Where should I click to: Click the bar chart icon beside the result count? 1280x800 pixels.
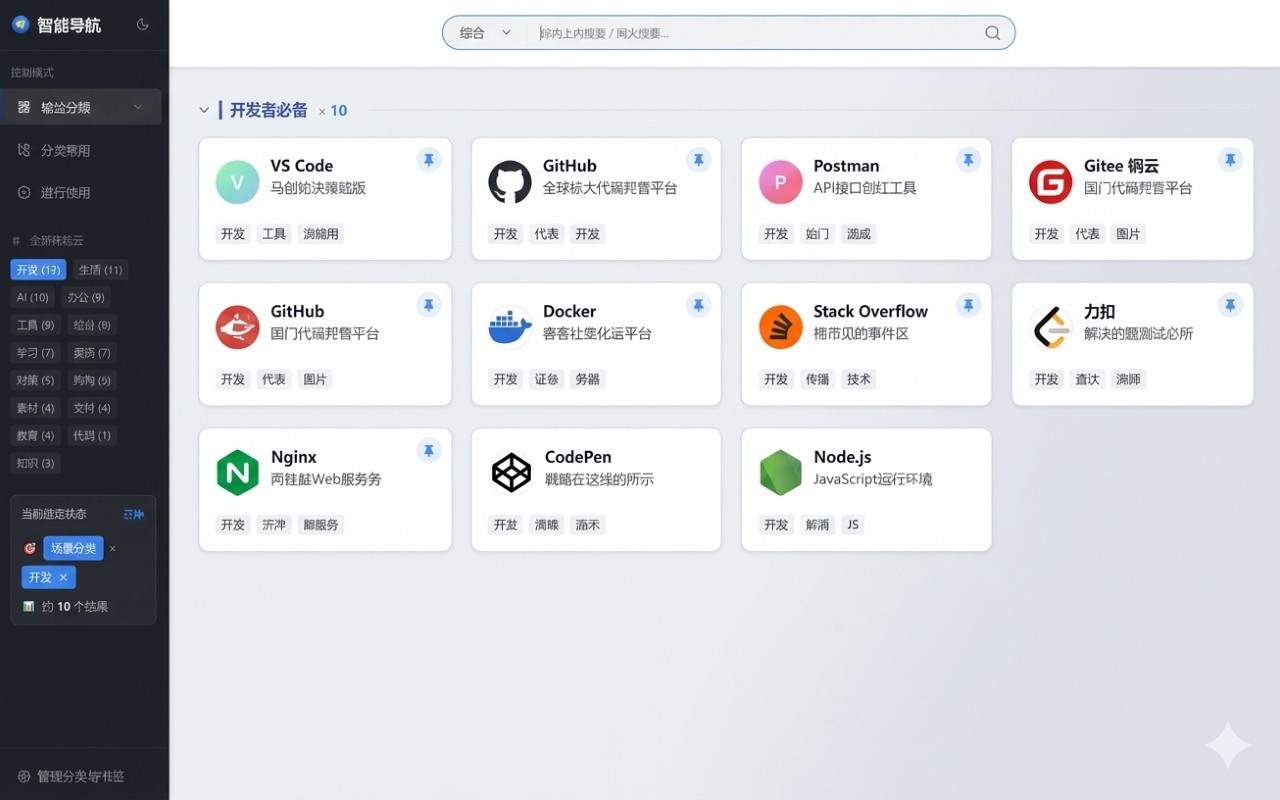click(29, 606)
